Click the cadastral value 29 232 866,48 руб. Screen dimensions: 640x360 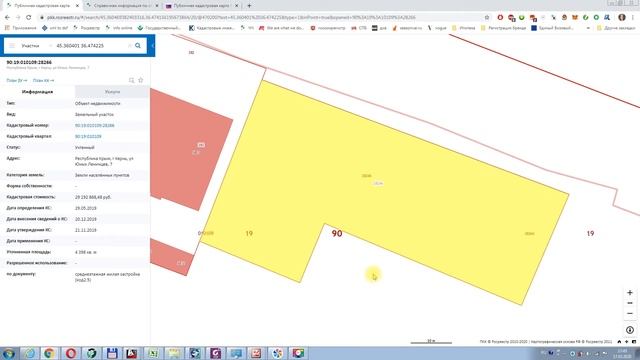pyautogui.click(x=93, y=197)
